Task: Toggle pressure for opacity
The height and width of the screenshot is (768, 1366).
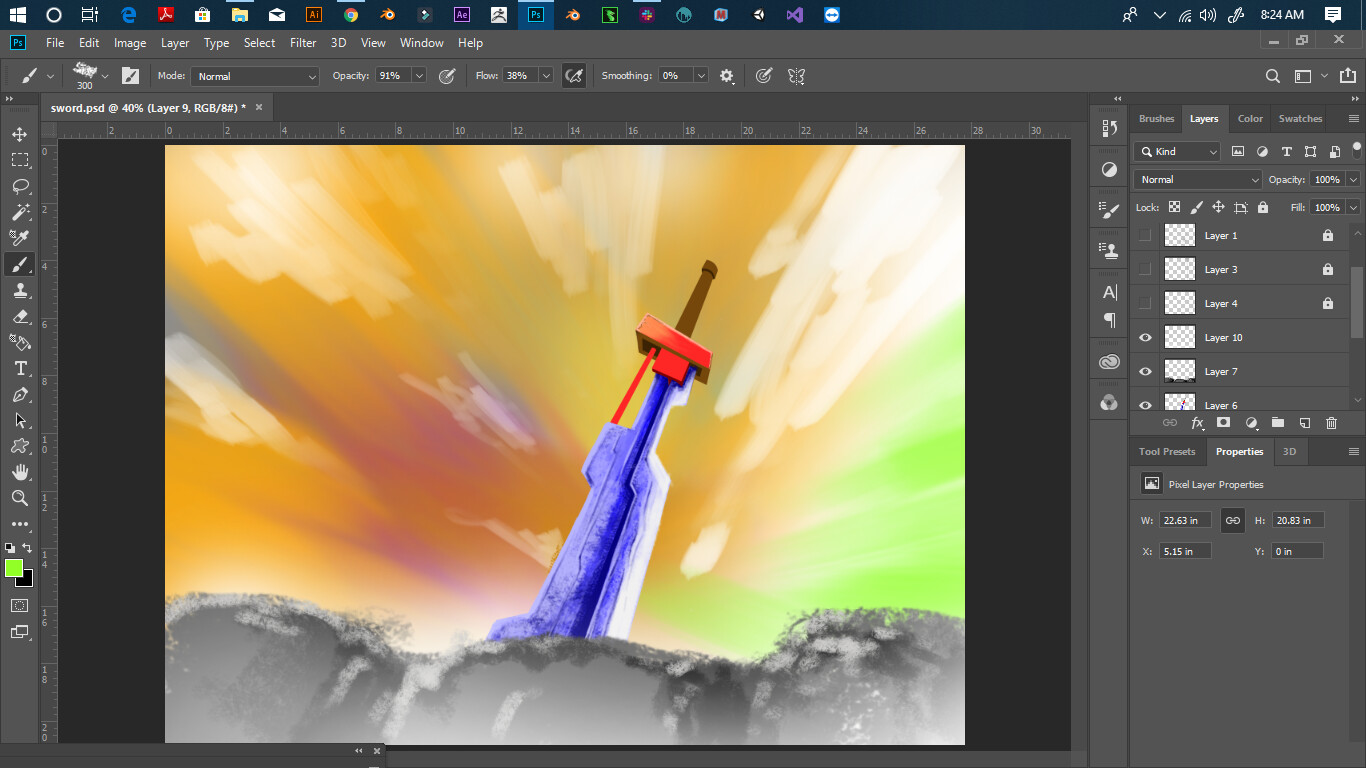Action: (x=447, y=76)
